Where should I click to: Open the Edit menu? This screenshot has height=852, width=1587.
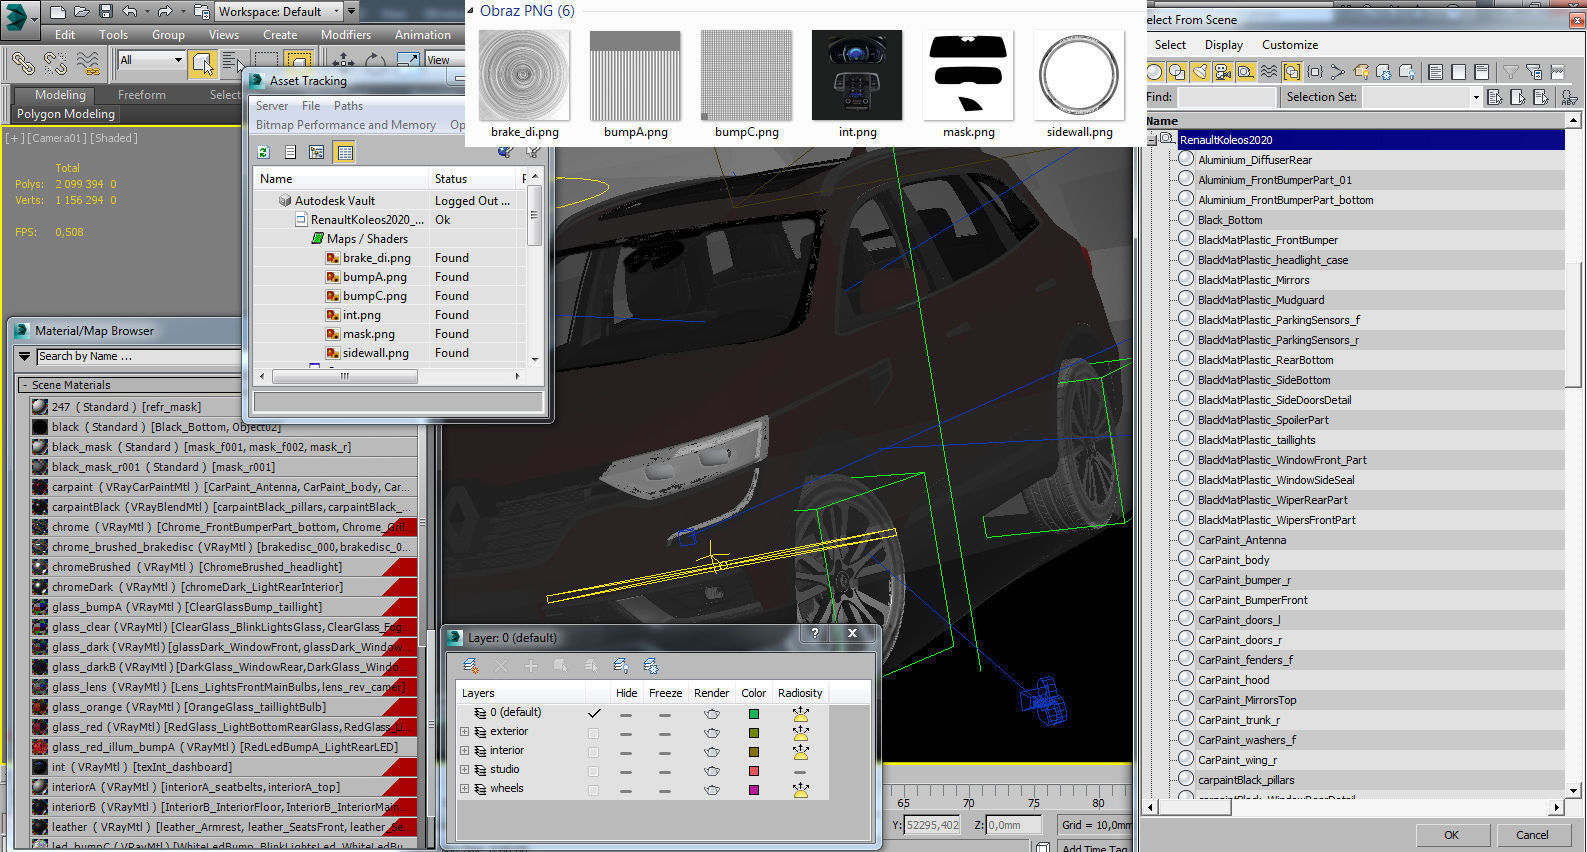pyautogui.click(x=65, y=34)
